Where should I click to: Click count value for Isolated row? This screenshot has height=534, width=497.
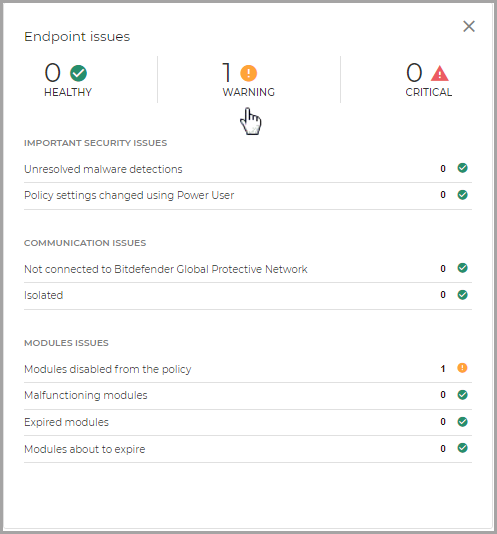pyautogui.click(x=443, y=295)
